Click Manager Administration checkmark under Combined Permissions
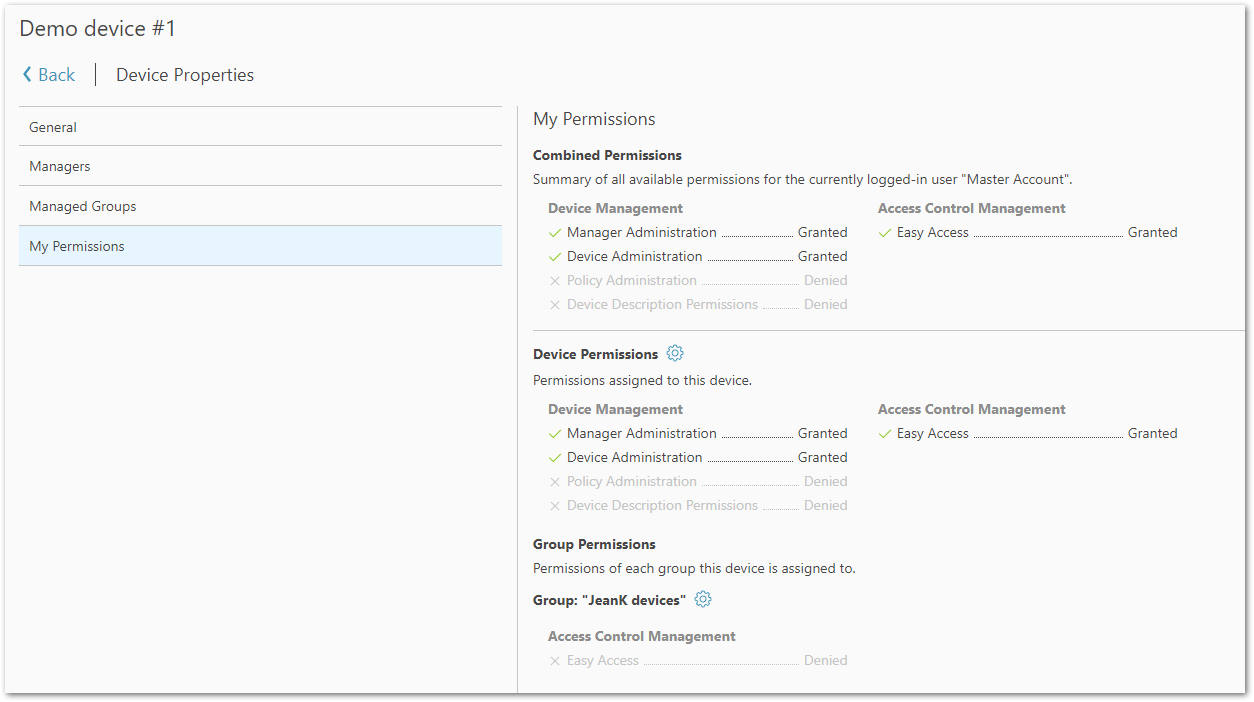Screen dimensions: 1254x702 (x=555, y=233)
